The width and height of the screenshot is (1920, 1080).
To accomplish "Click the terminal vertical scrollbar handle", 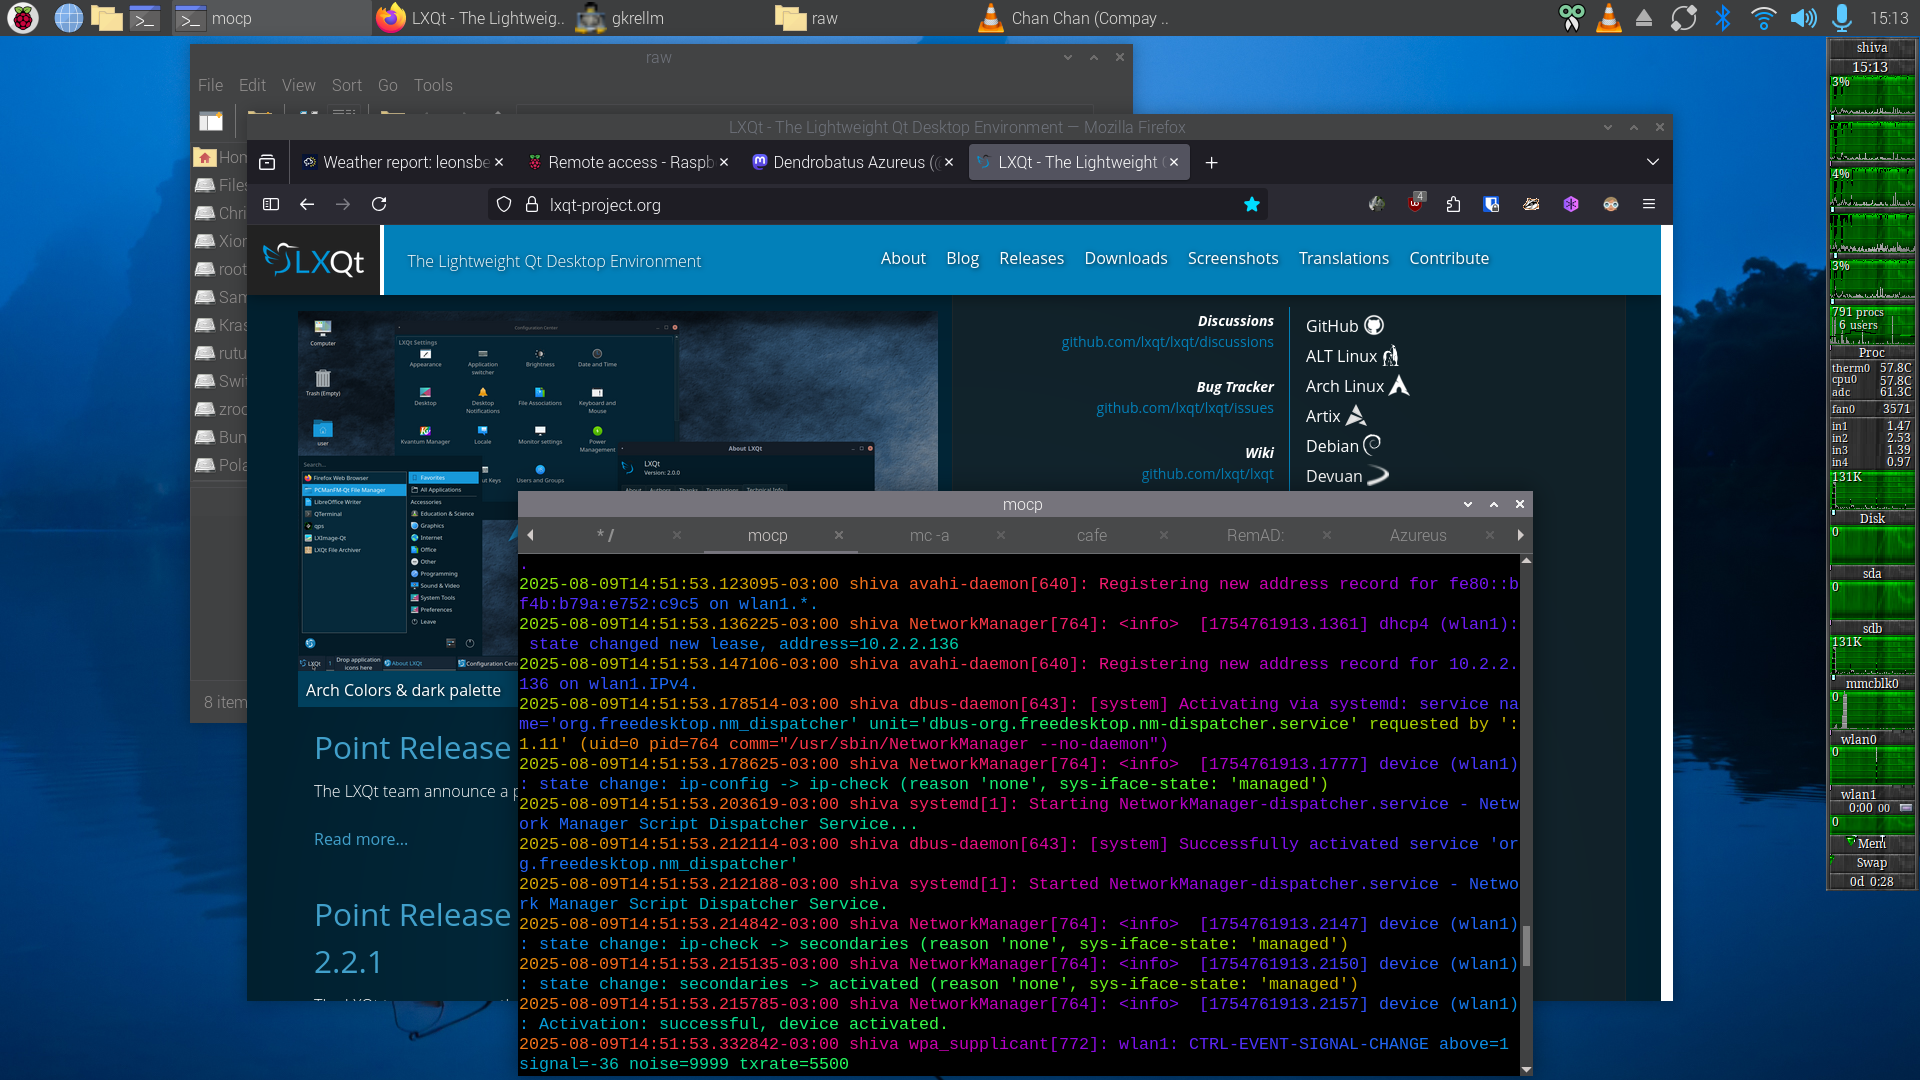I will (1526, 946).
